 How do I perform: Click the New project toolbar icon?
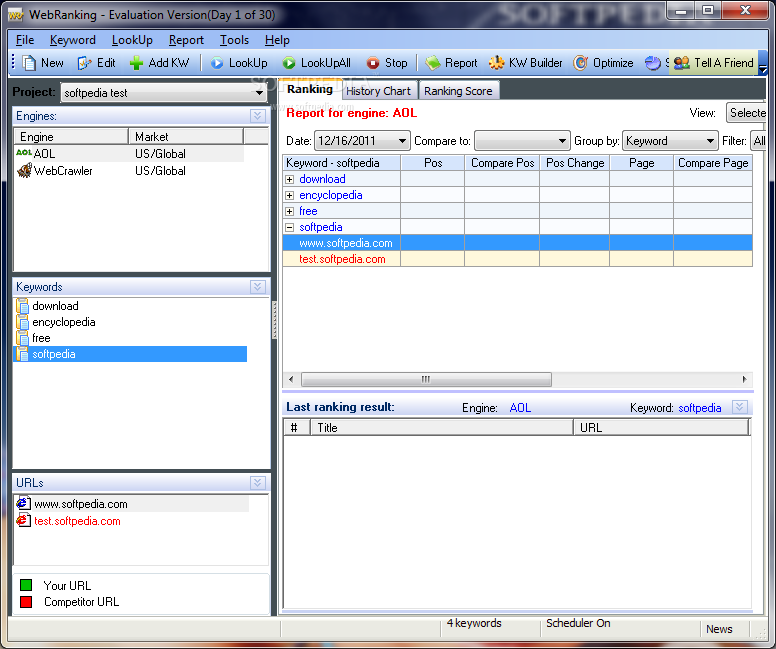(29, 63)
